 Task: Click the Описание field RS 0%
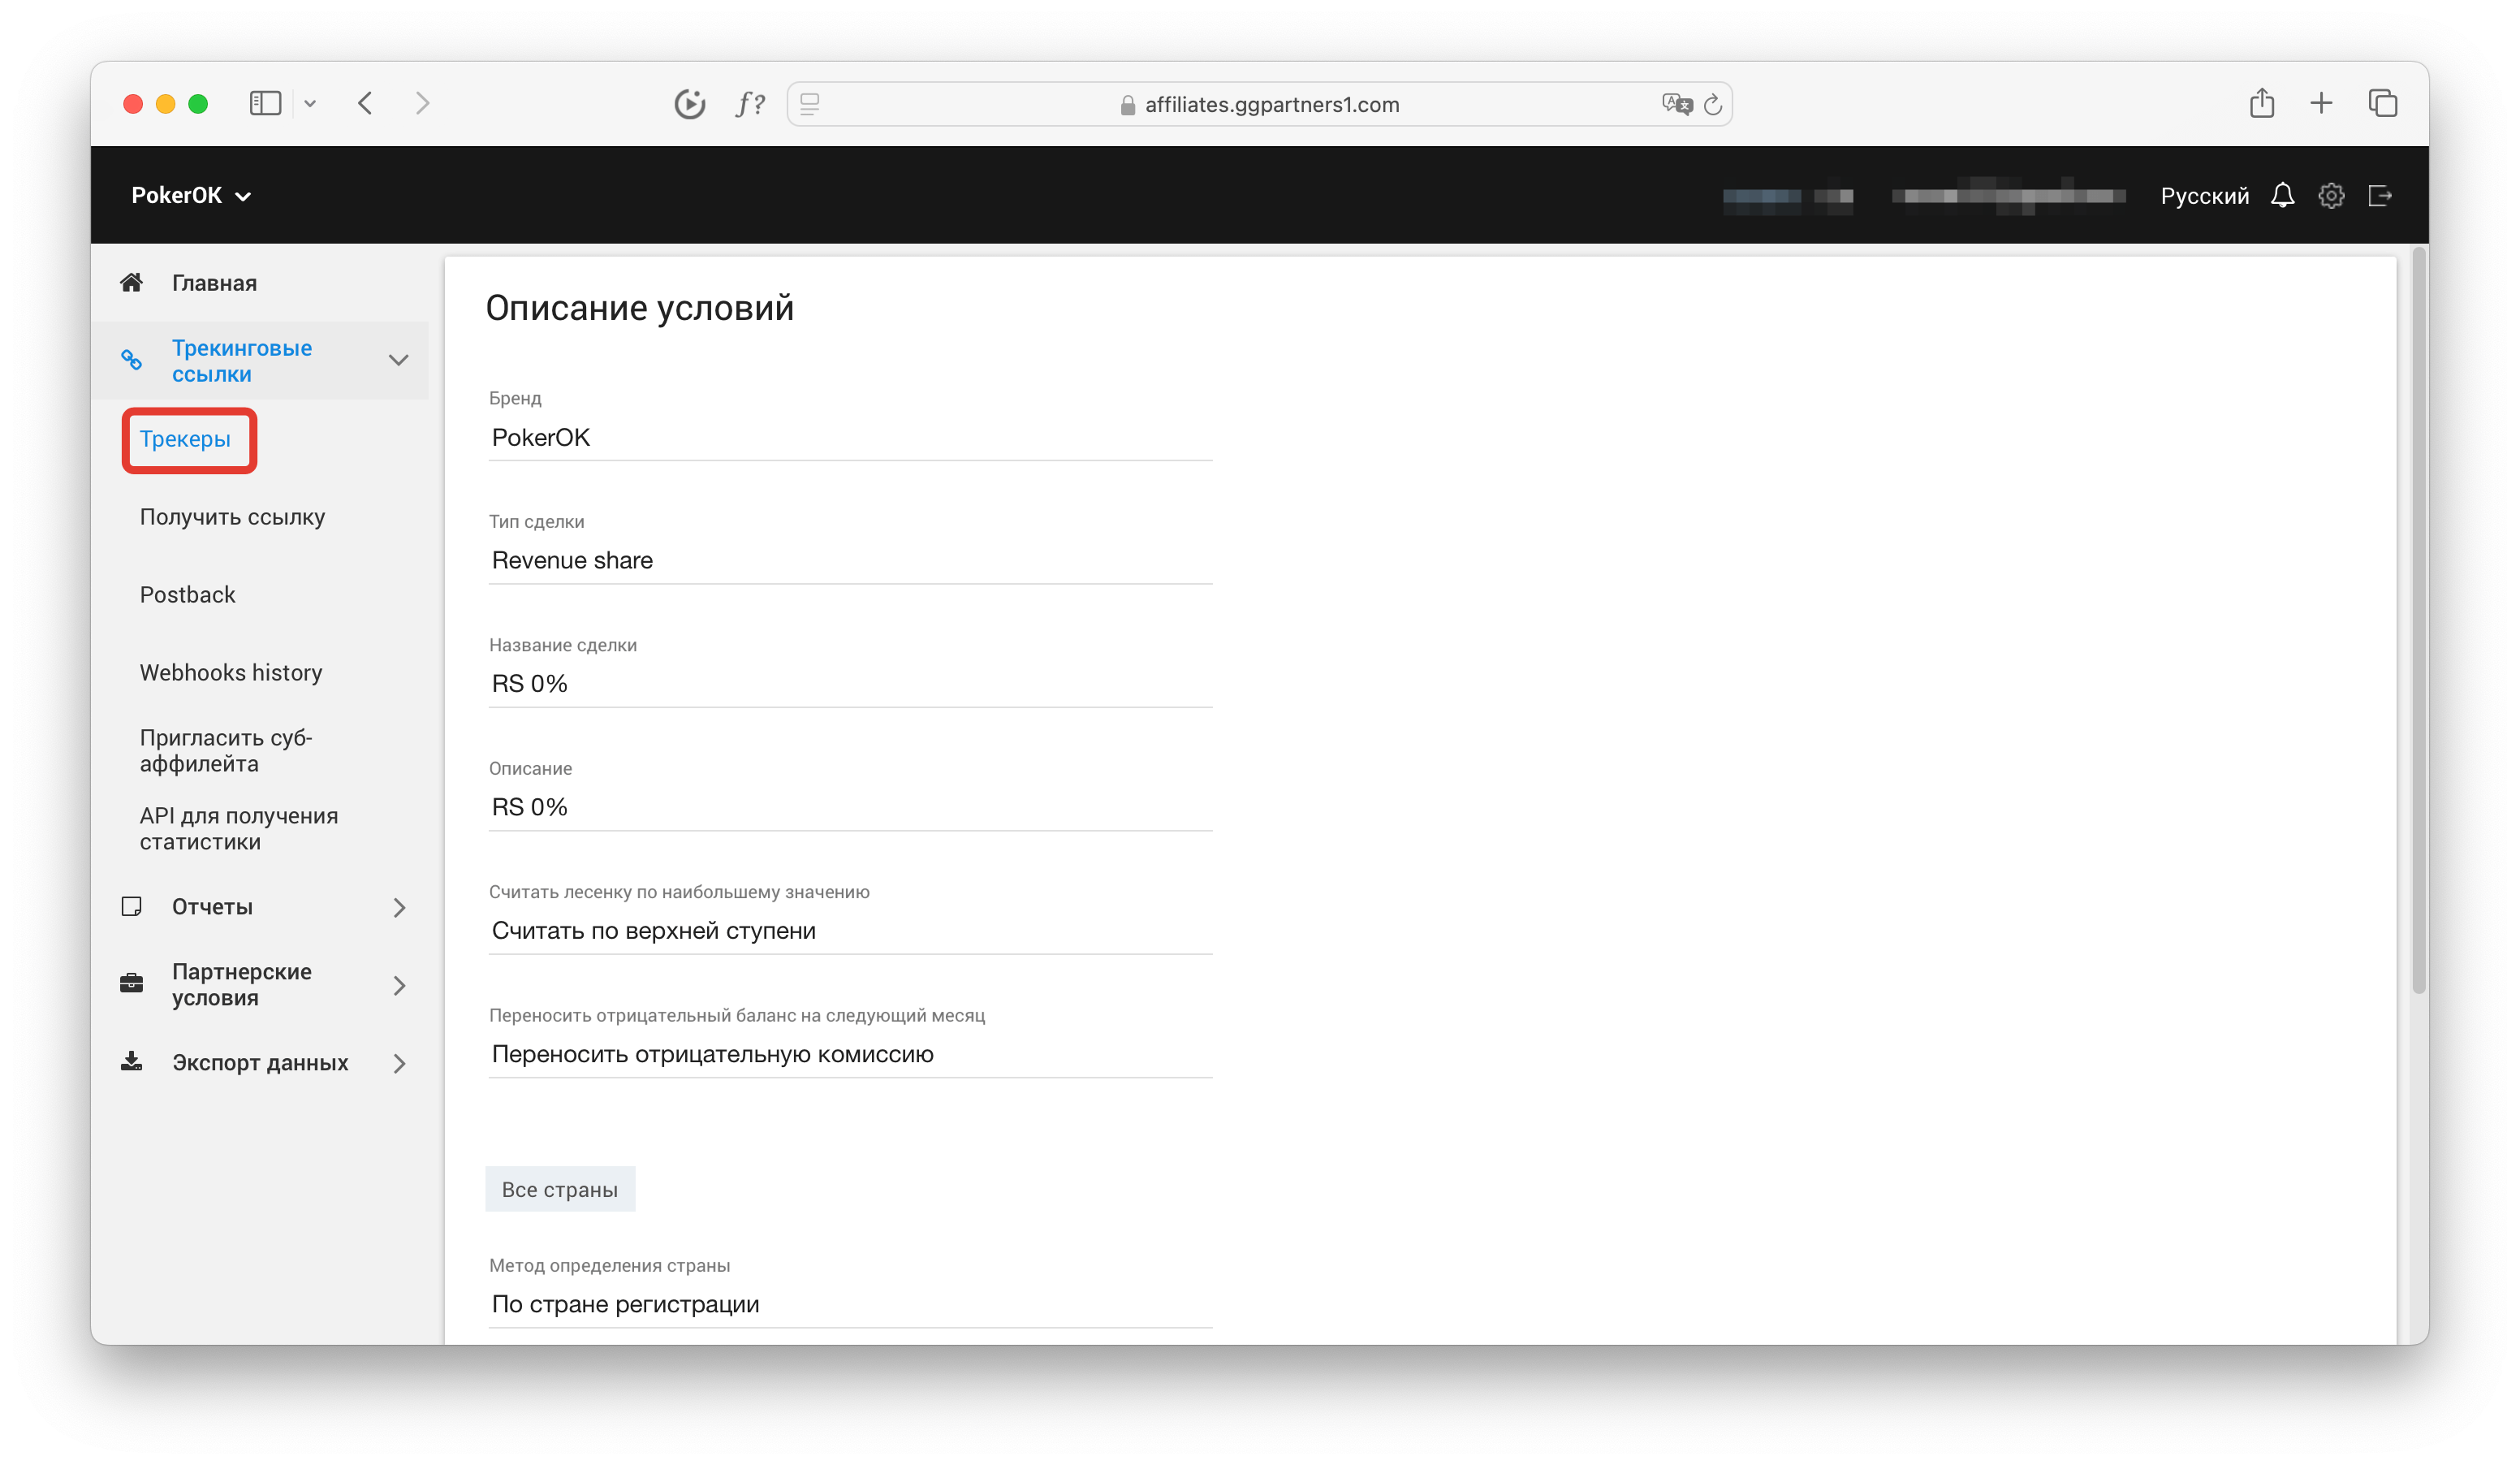(x=850, y=807)
